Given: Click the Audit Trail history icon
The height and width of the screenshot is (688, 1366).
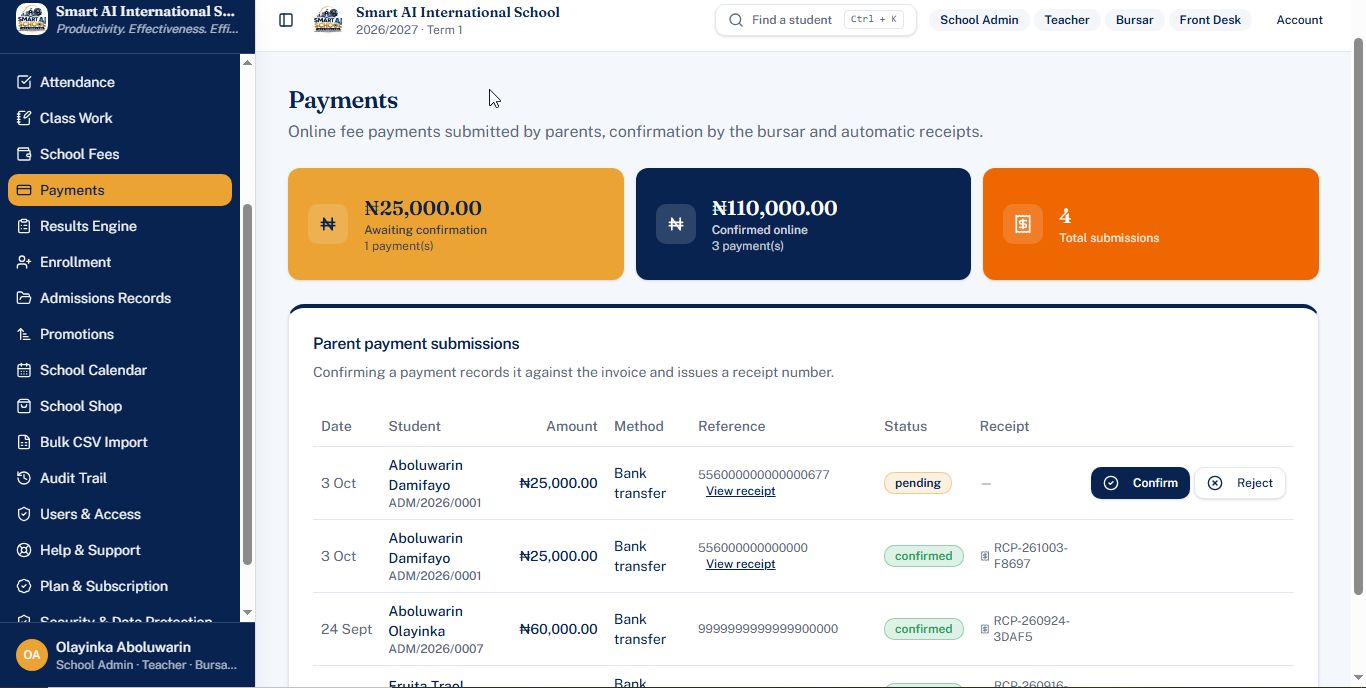Looking at the screenshot, I should 24,478.
